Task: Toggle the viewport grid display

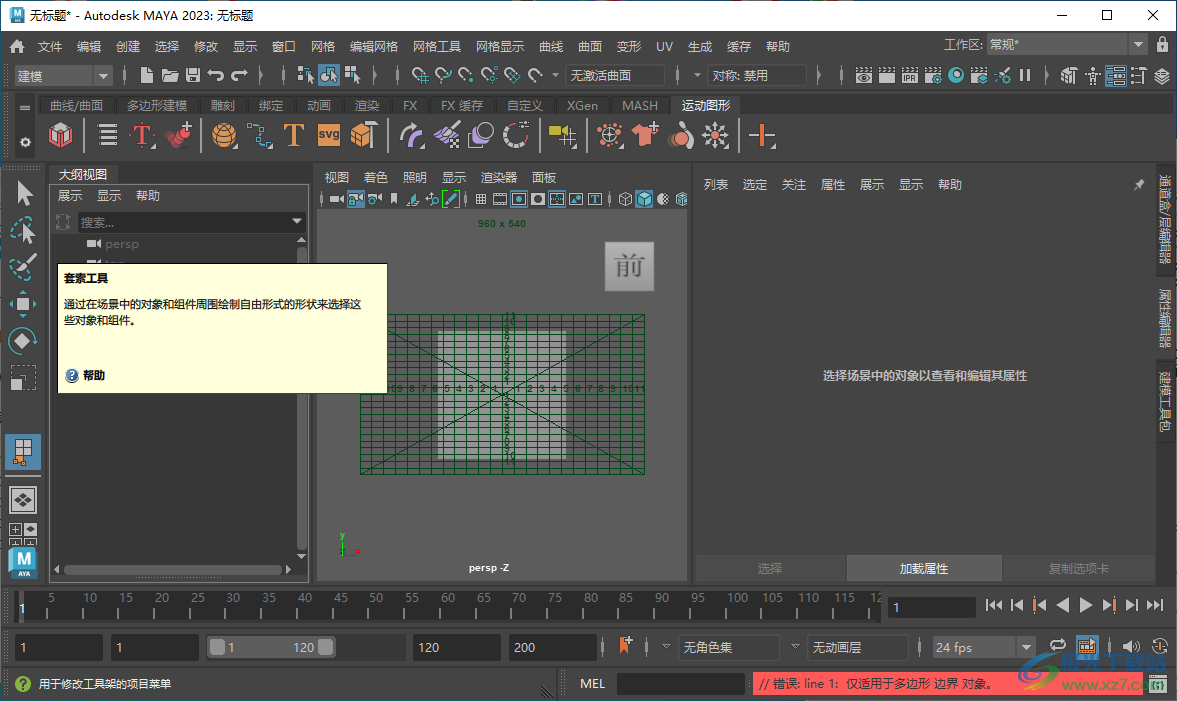Action: 480,199
